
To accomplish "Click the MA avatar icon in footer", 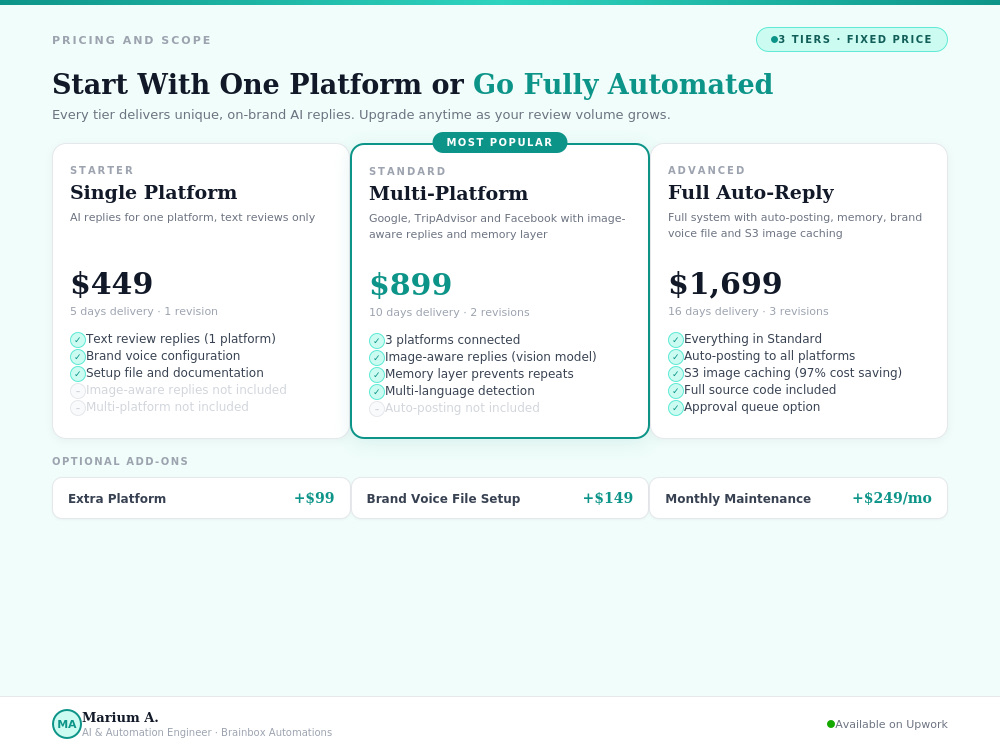I will coord(67,724).
